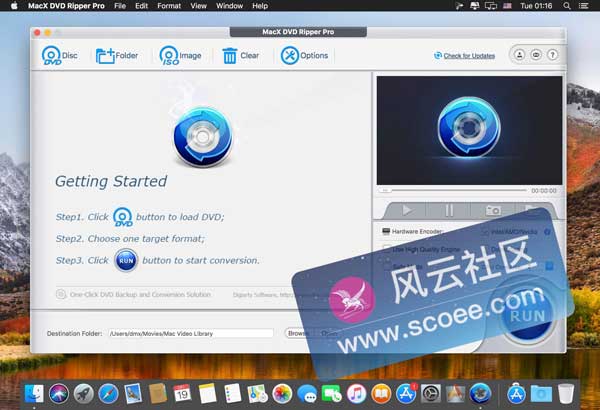The image size is (600, 410).
Task: Click the large RUN button
Action: tap(528, 316)
